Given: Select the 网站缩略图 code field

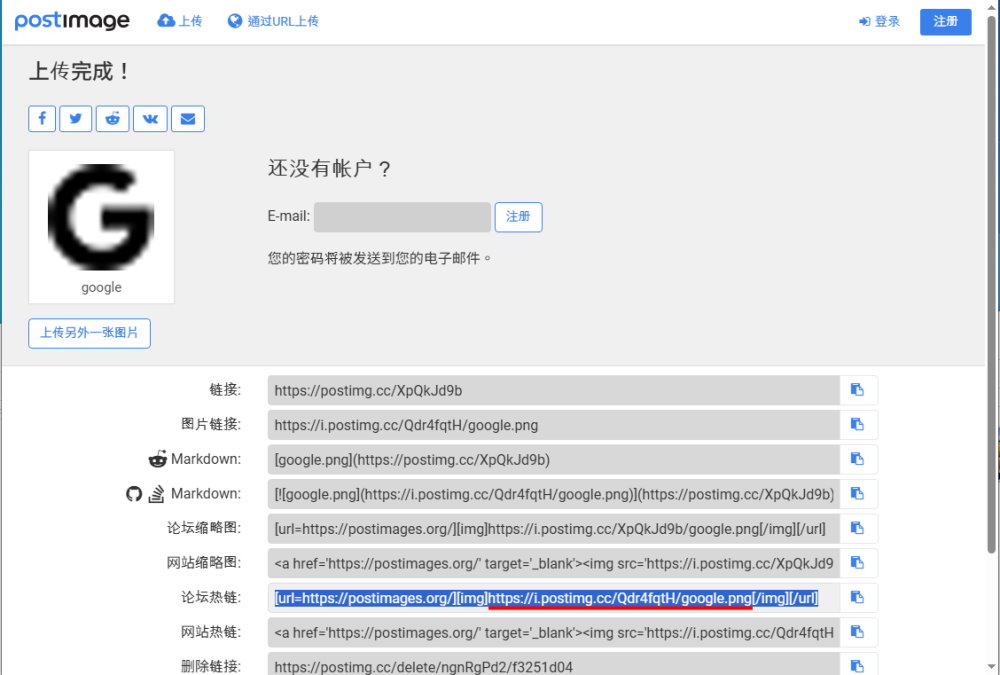Looking at the screenshot, I should (554, 563).
